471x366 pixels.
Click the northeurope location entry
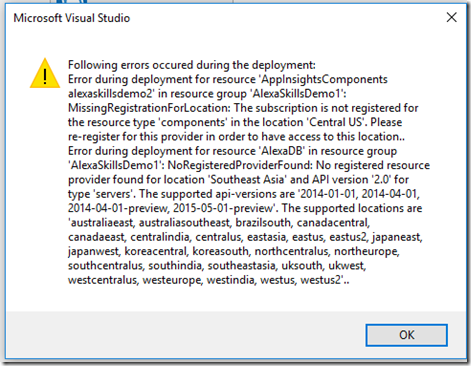point(366,251)
